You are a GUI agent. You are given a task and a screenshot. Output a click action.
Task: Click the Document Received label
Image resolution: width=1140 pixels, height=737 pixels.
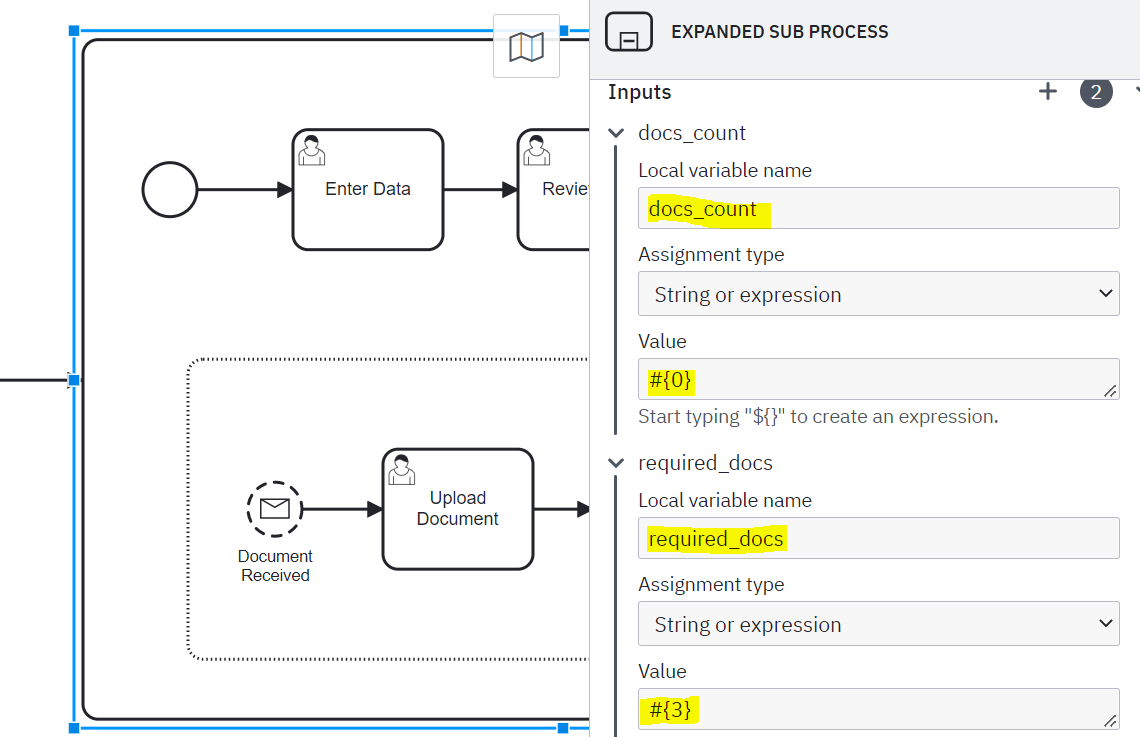(275, 565)
